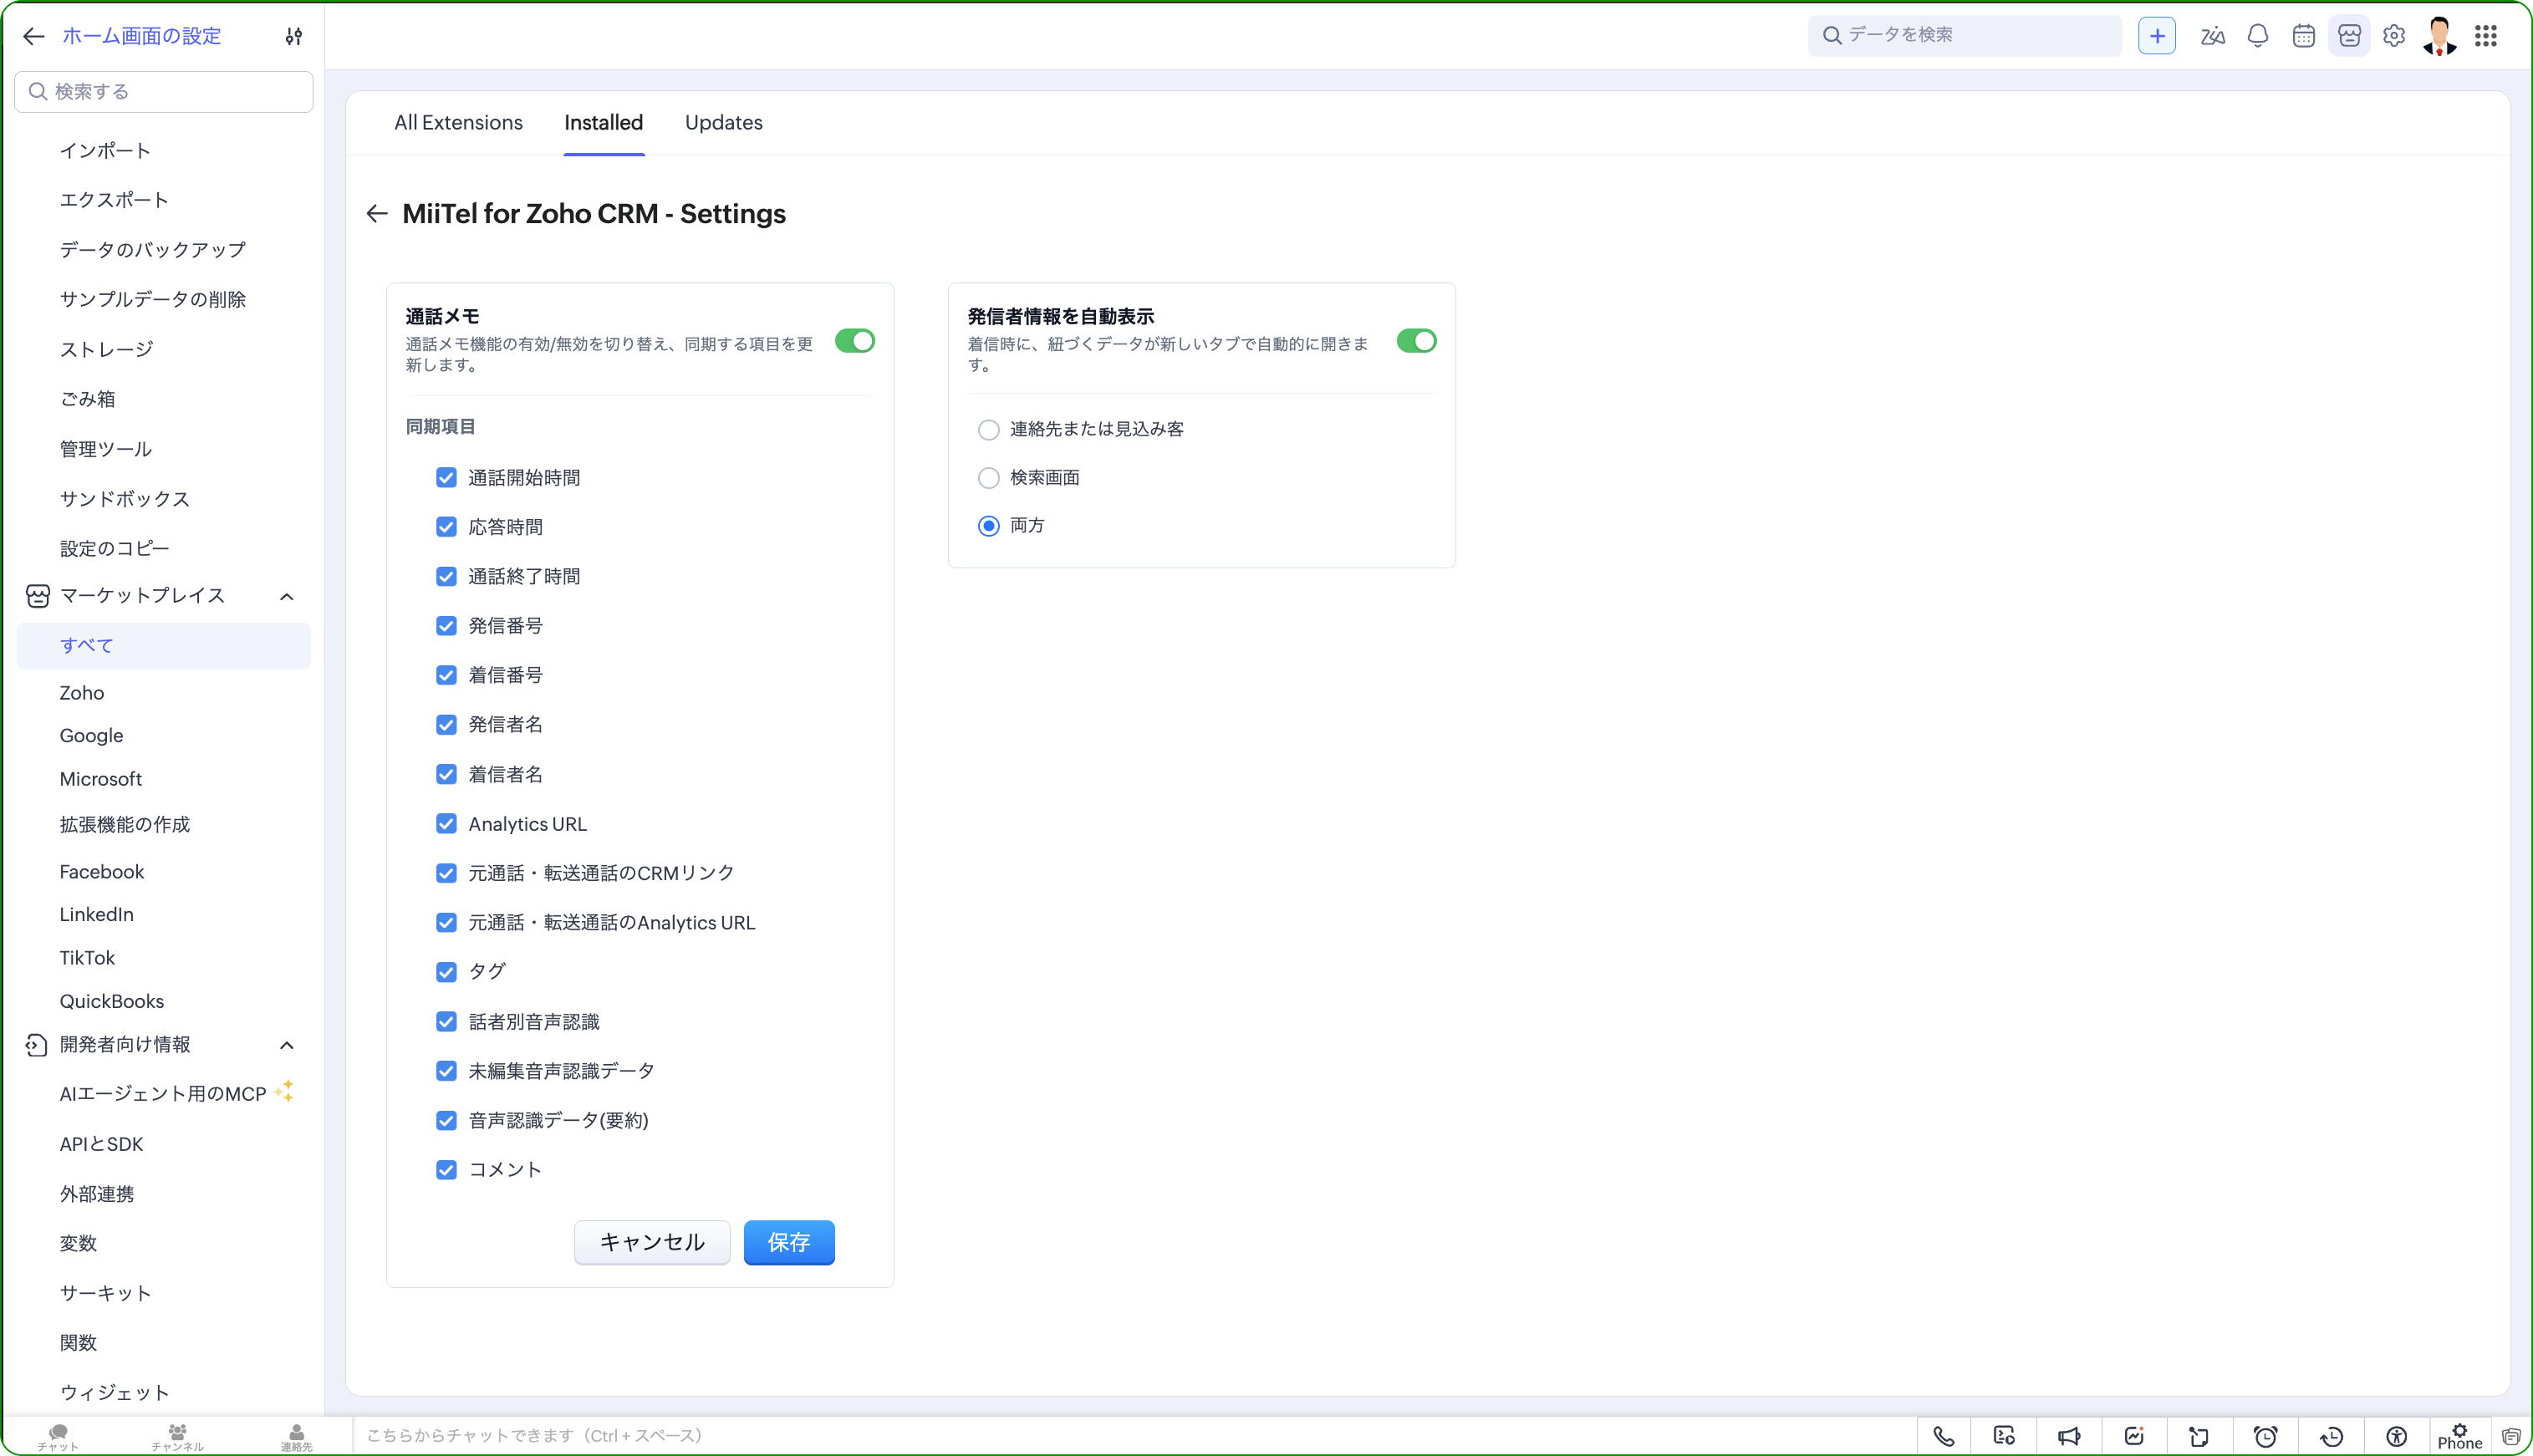This screenshot has height=1456, width=2533.
Task: Open the accessibility icon in bottom bar
Action: (2396, 1436)
